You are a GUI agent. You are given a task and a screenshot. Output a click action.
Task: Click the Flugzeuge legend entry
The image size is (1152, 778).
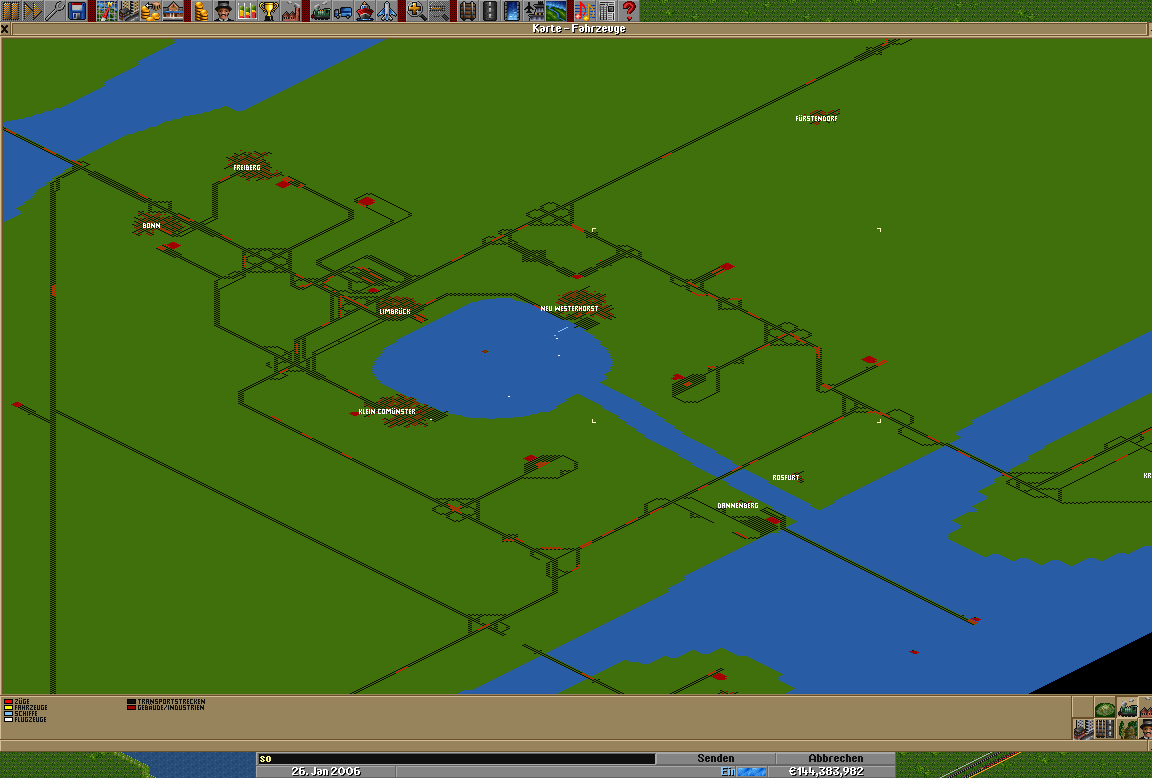pos(25,719)
